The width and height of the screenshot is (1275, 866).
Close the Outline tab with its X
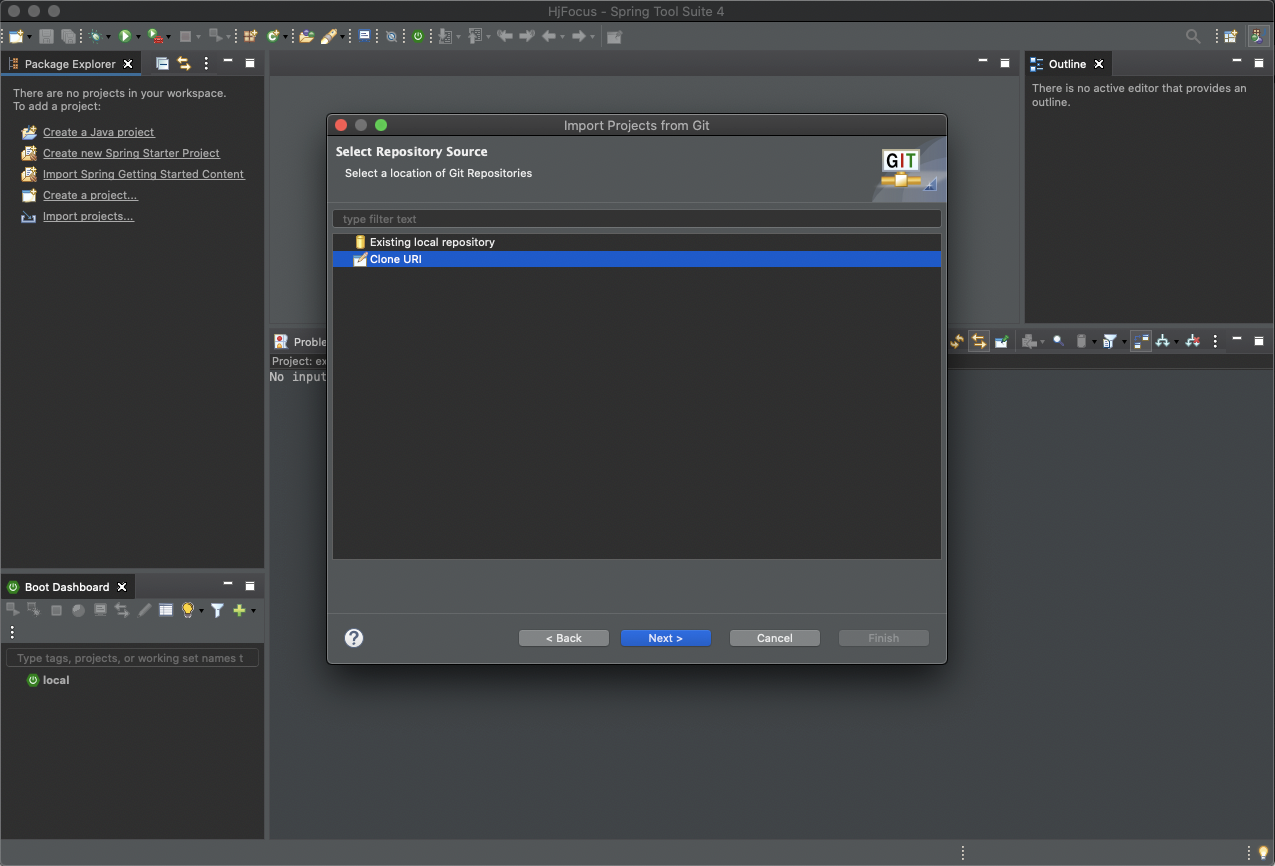1099,64
